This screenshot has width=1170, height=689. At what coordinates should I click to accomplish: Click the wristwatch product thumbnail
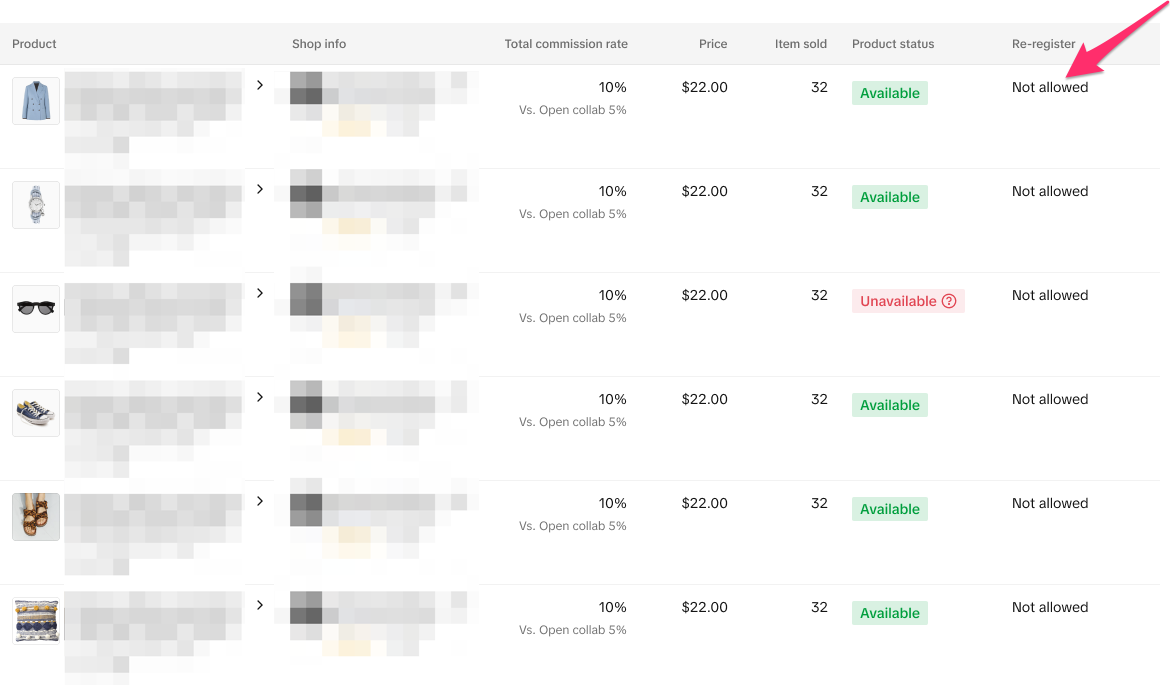click(x=36, y=205)
